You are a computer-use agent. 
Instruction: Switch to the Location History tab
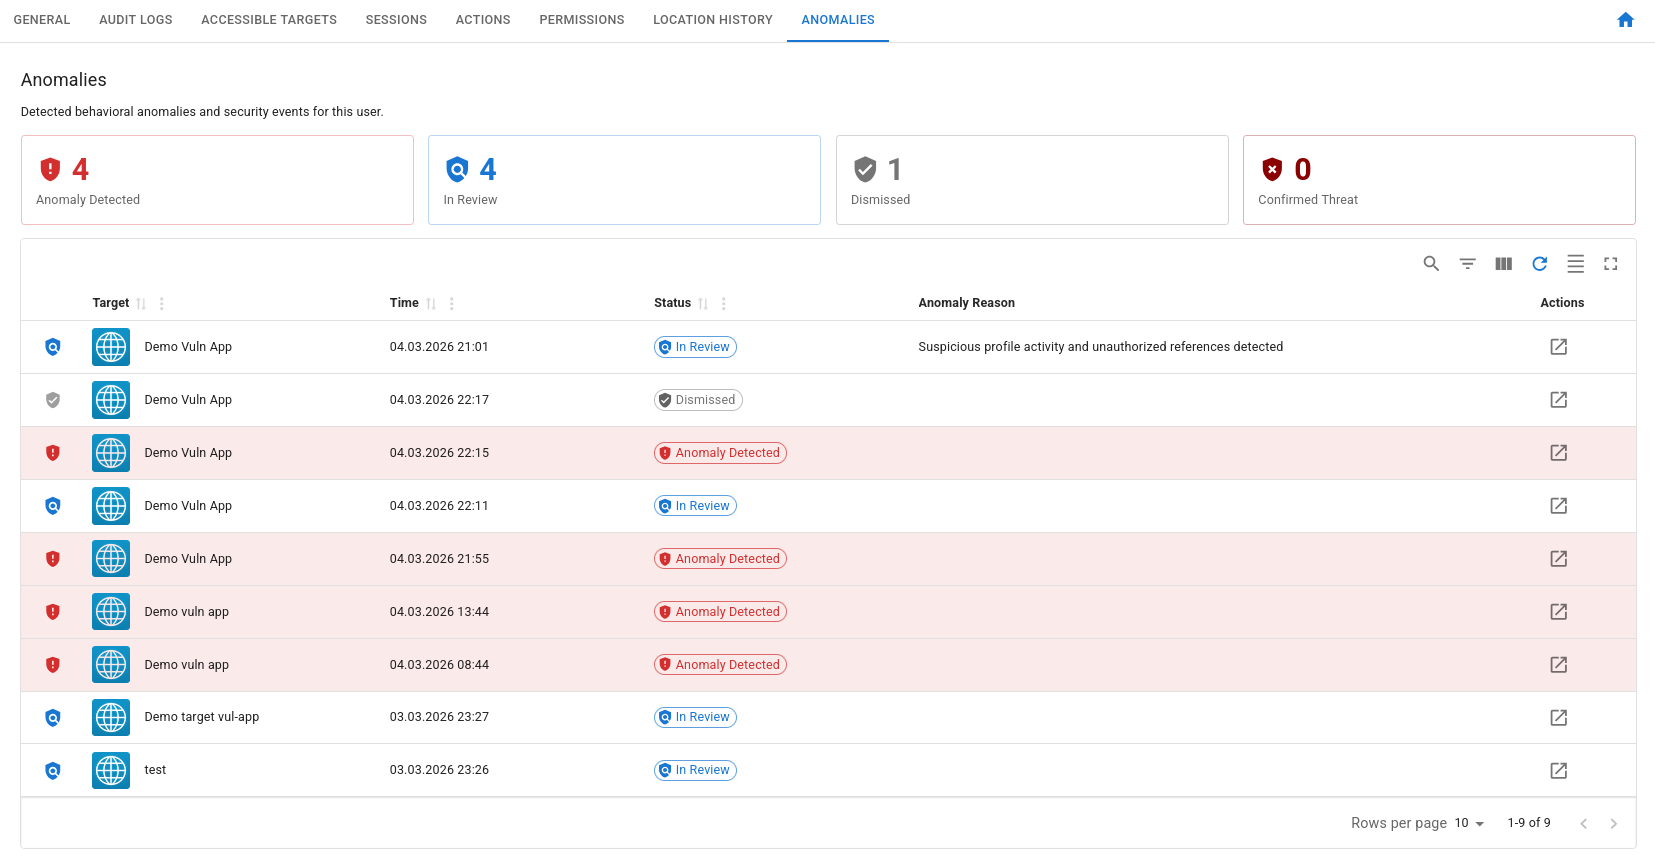click(712, 20)
